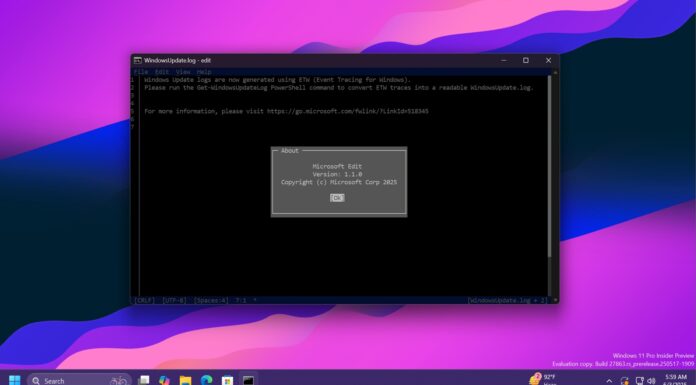Screen dimensions: 696x385
Task: Click the CRLF line ending indicator
Action: click(x=144, y=300)
